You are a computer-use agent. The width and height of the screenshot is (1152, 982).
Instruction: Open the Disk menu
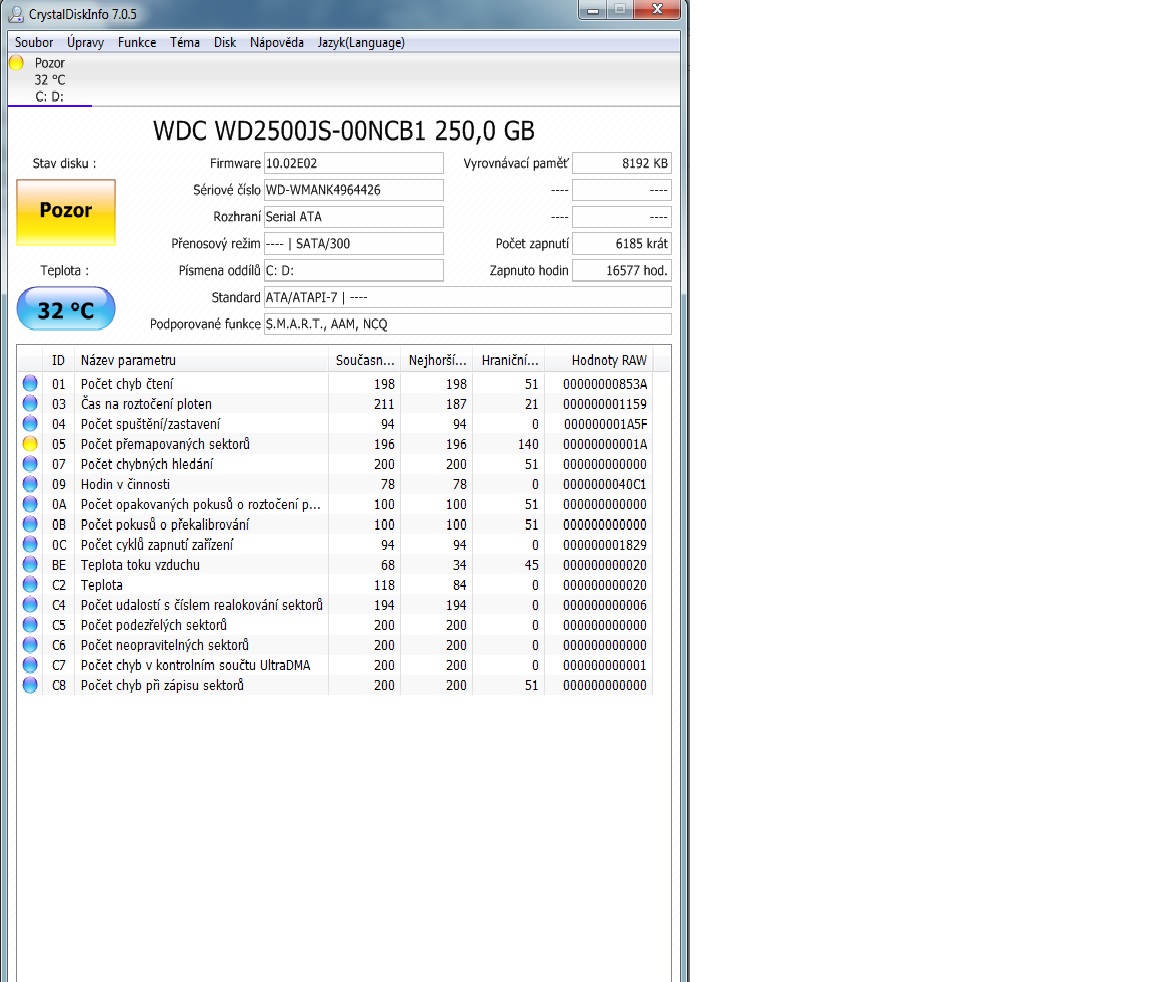pyautogui.click(x=225, y=43)
